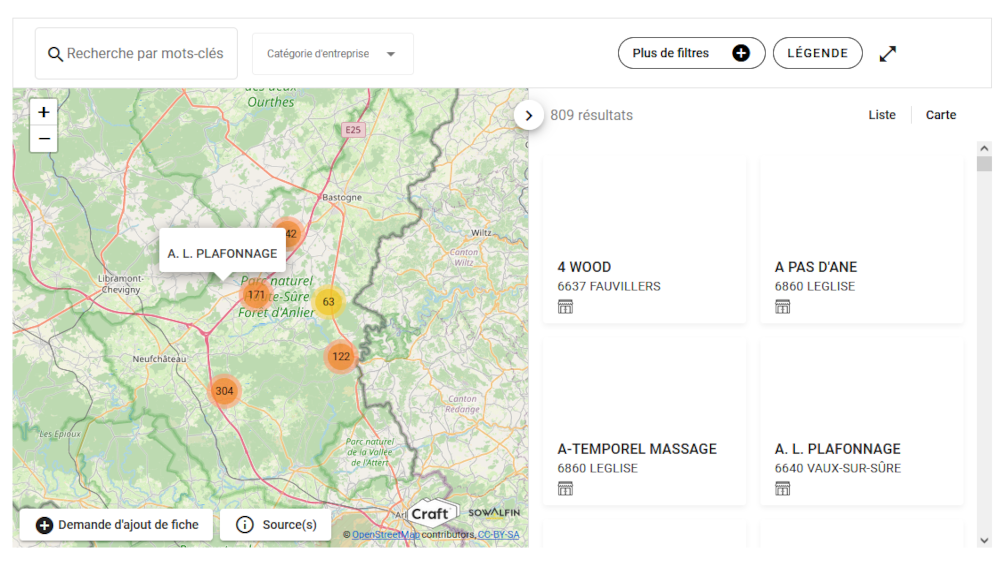The image size is (1008, 567).
Task: Focus the Recherche par mots-clés field
Action: click(x=136, y=54)
